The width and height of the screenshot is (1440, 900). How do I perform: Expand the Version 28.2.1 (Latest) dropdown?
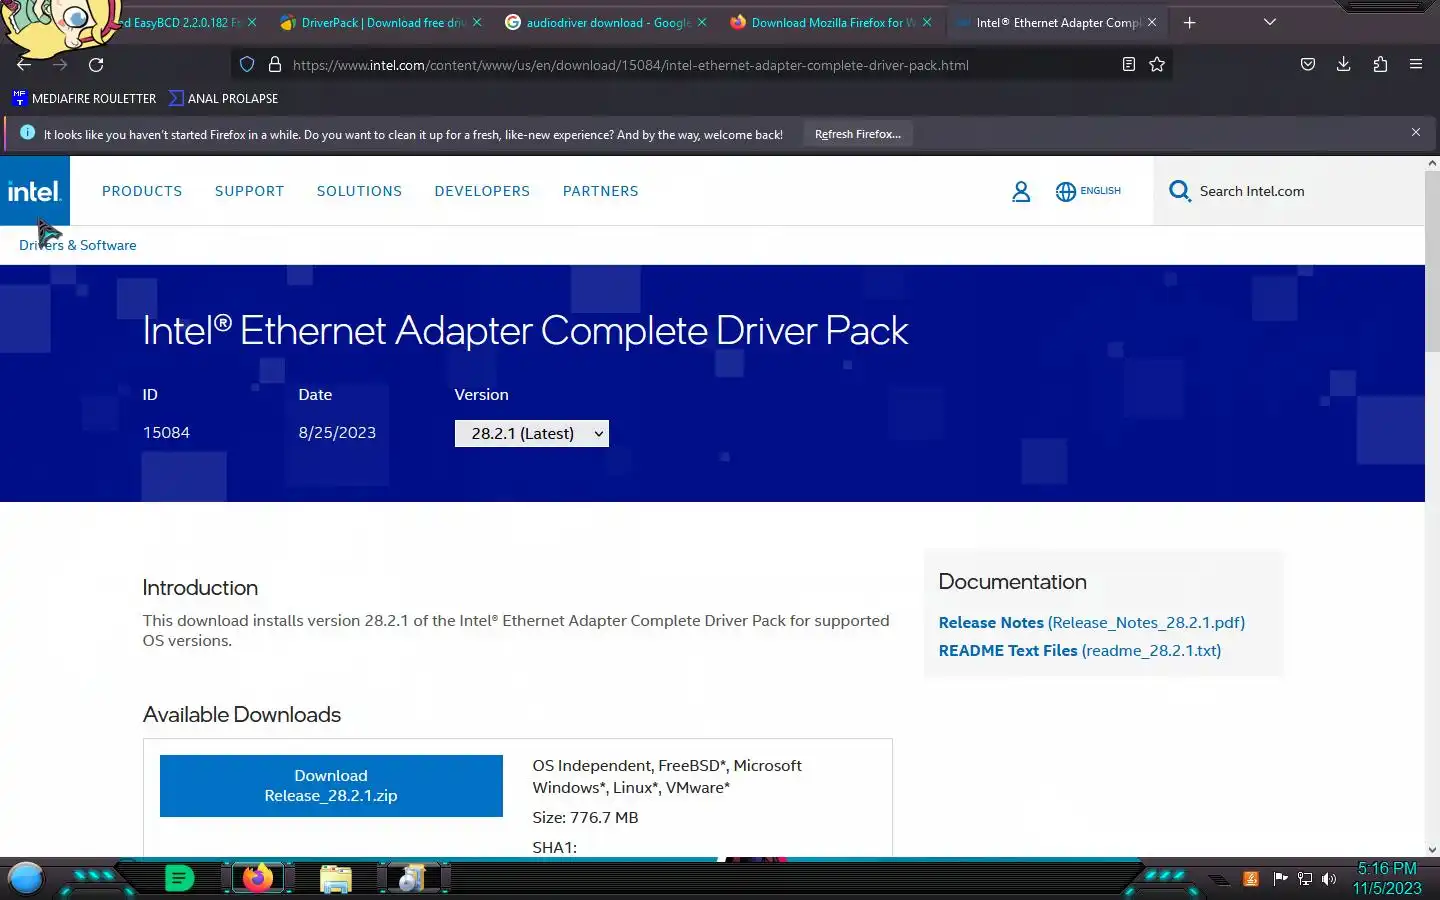tap(531, 433)
